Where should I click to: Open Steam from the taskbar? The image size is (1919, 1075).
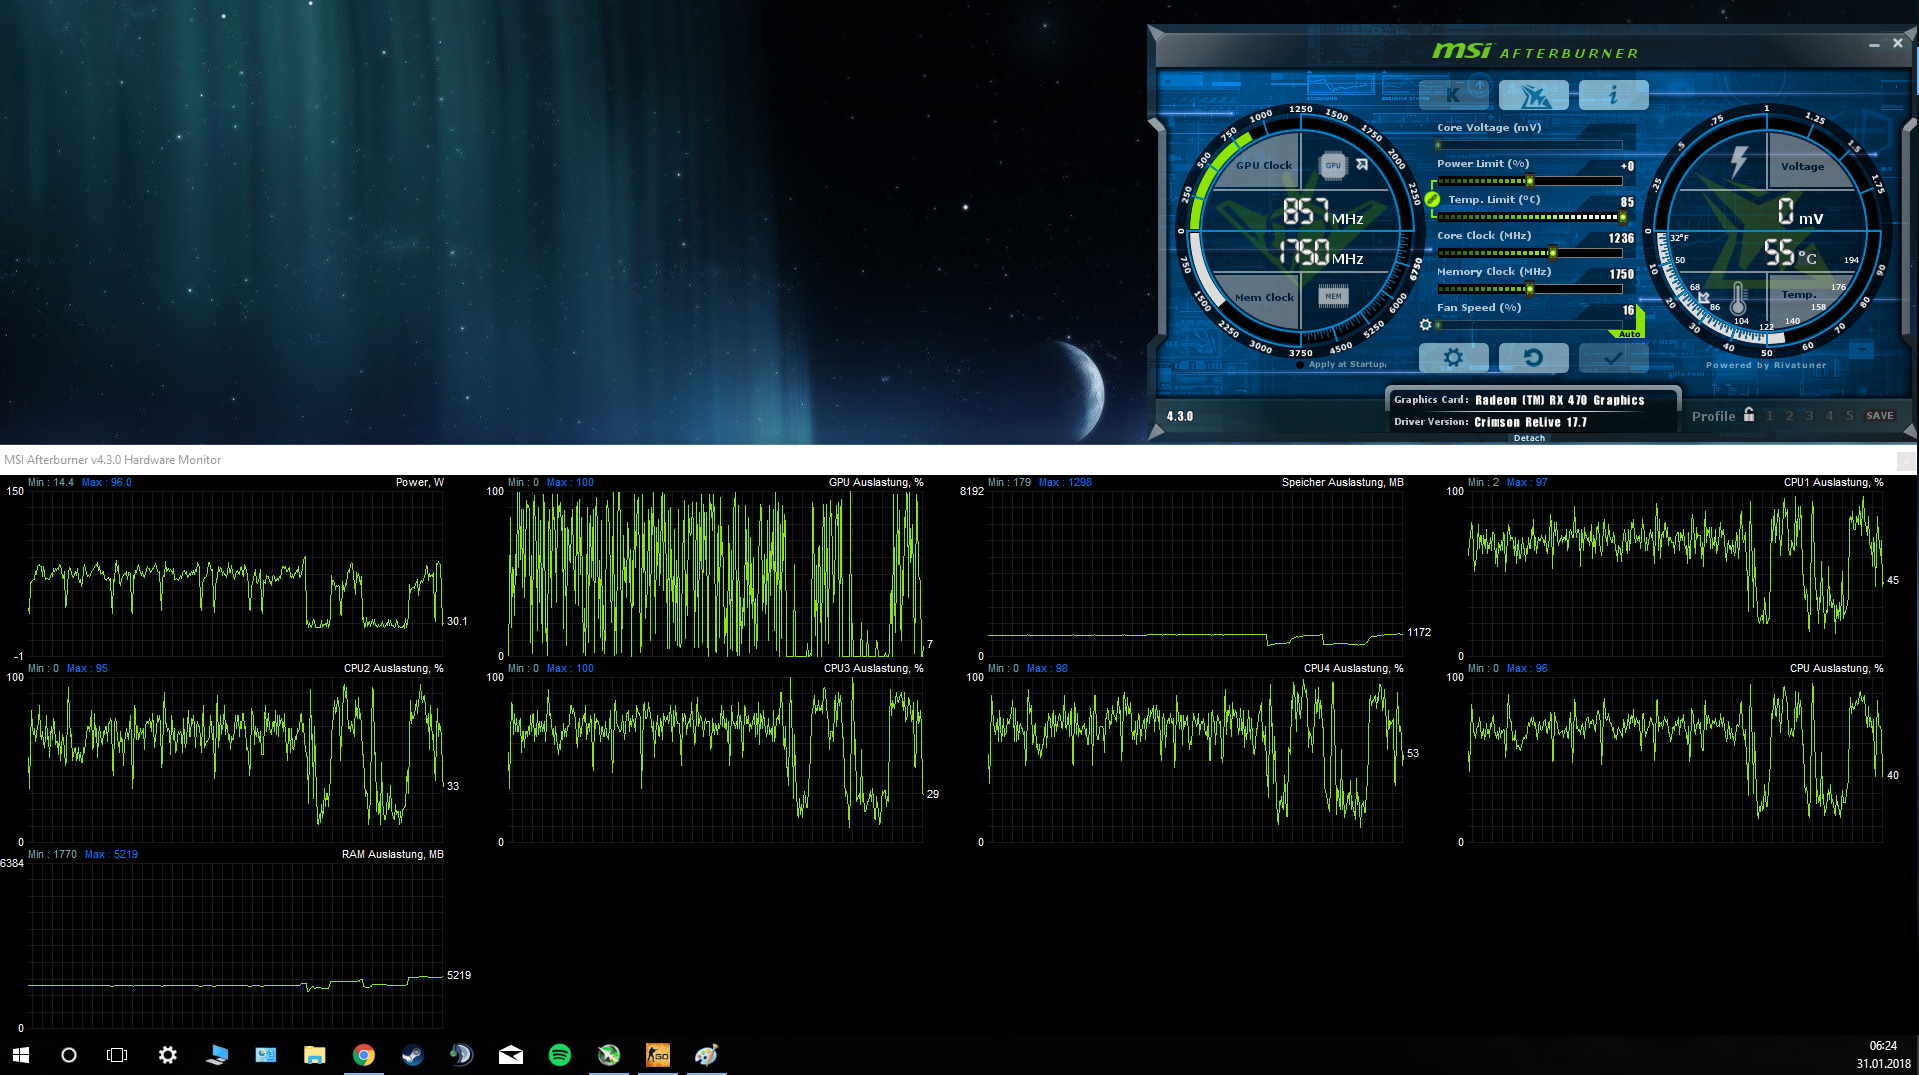point(413,1055)
